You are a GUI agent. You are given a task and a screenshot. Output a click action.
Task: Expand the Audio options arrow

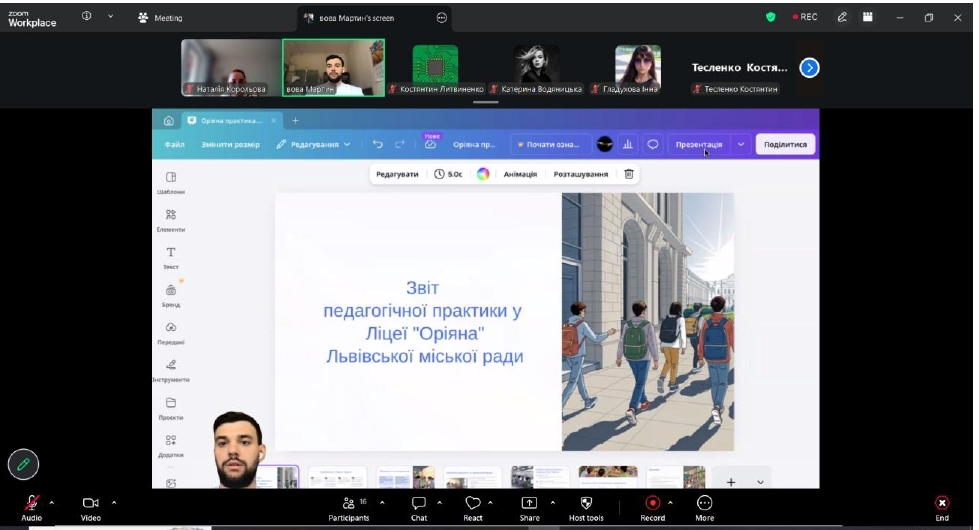(x=52, y=503)
